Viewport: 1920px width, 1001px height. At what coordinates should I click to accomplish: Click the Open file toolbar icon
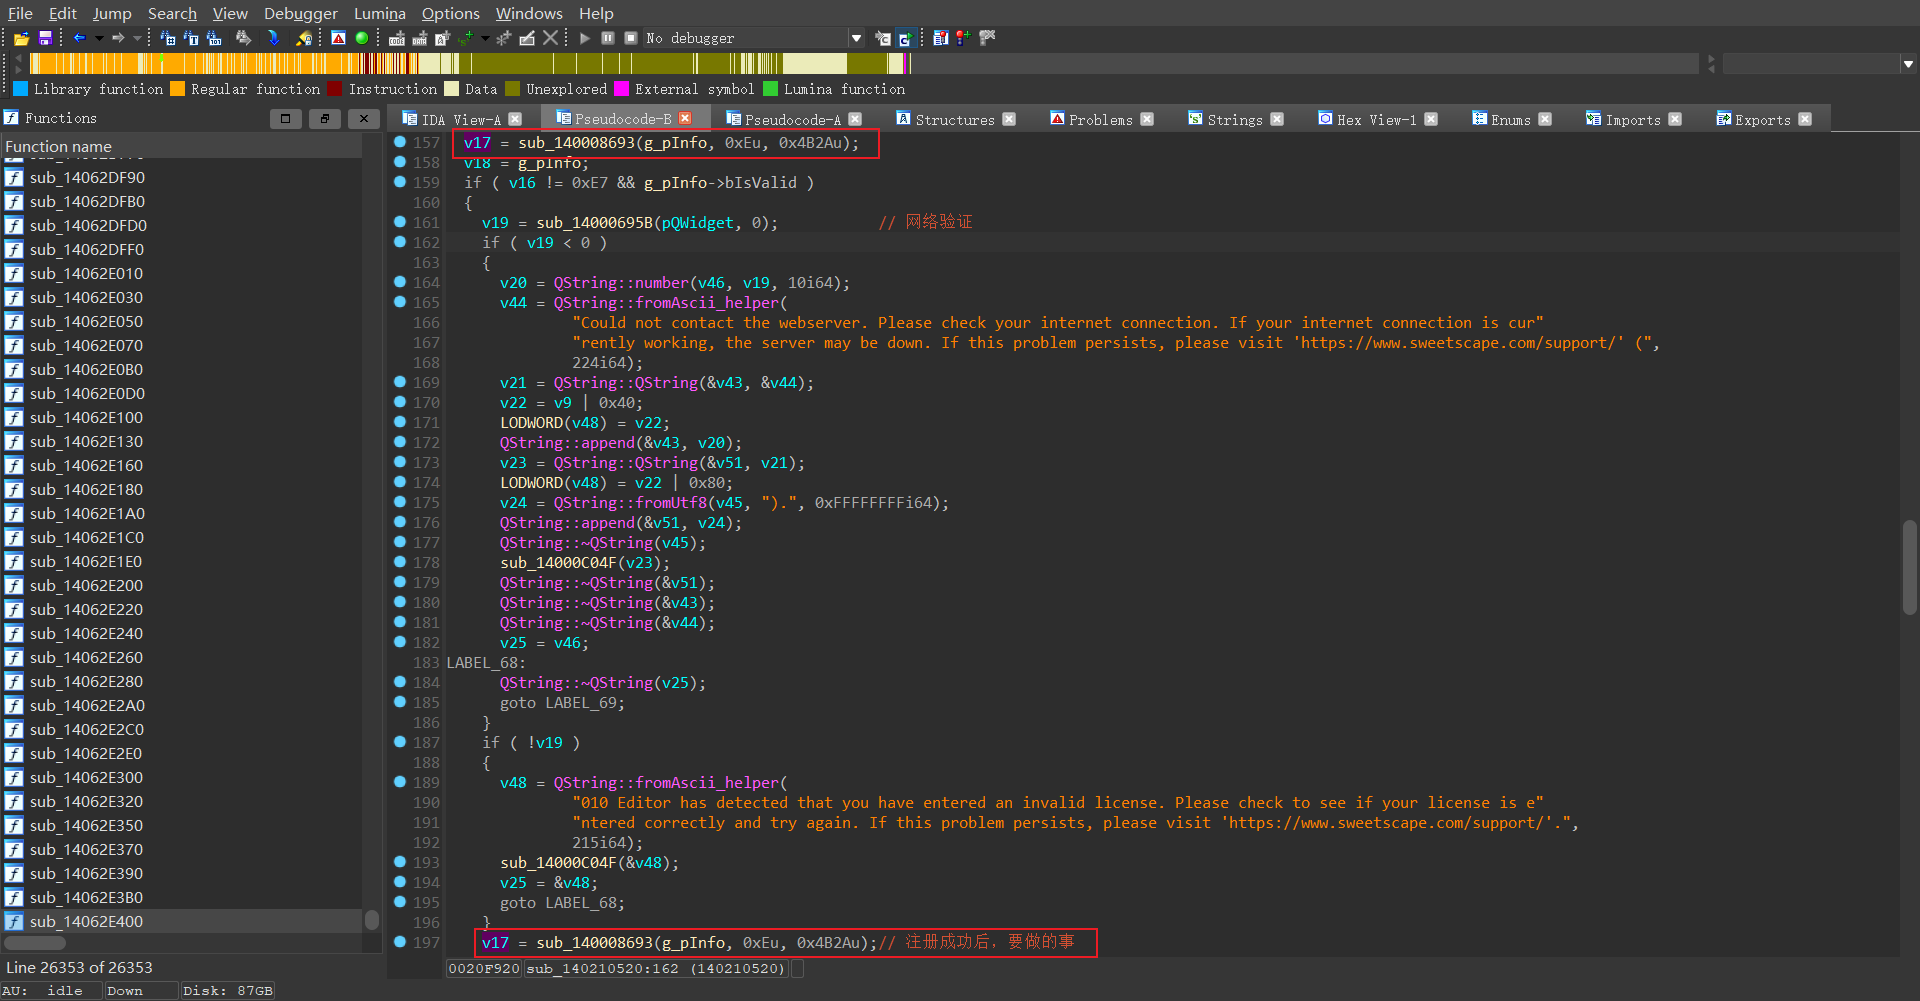pyautogui.click(x=21, y=38)
